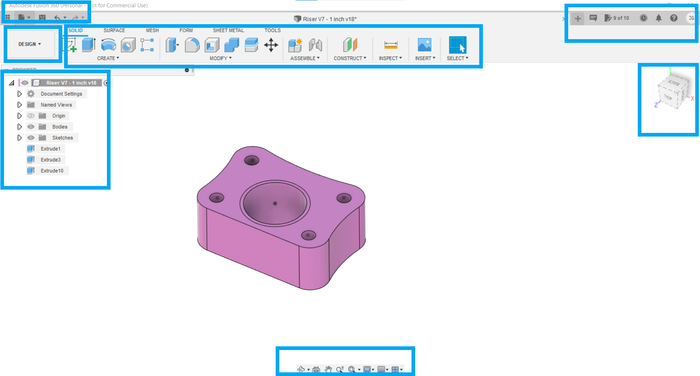Open the File menu dropdown
Viewport: 700px width, 376px height.
24,17
